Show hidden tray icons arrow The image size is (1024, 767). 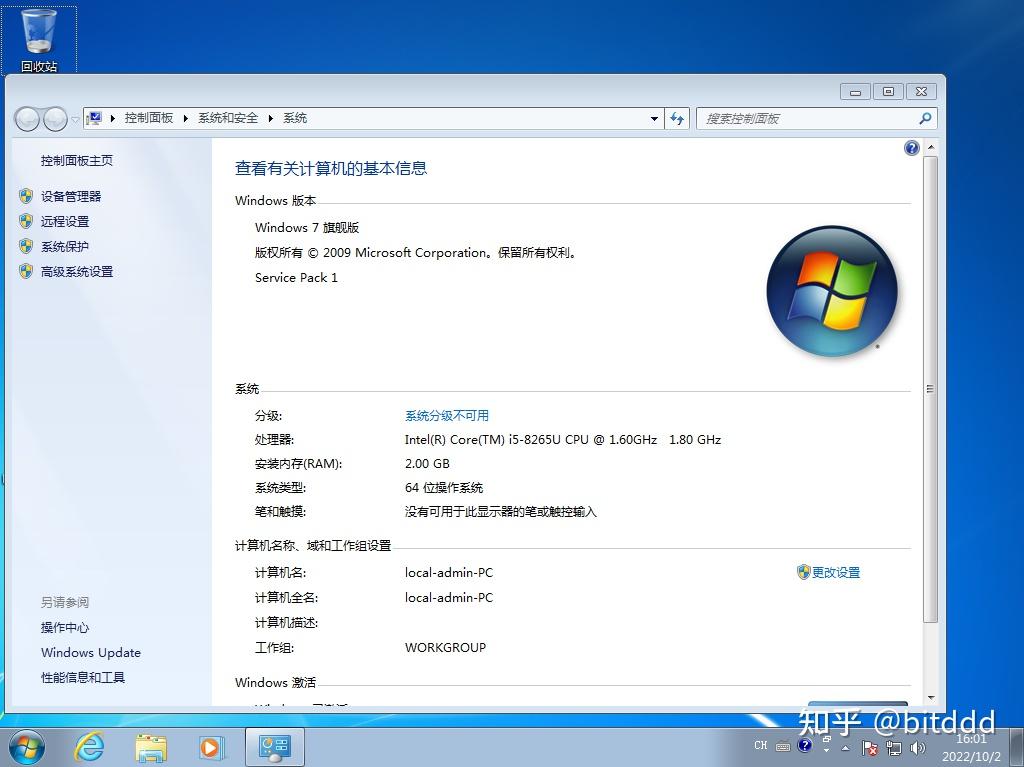tap(846, 748)
